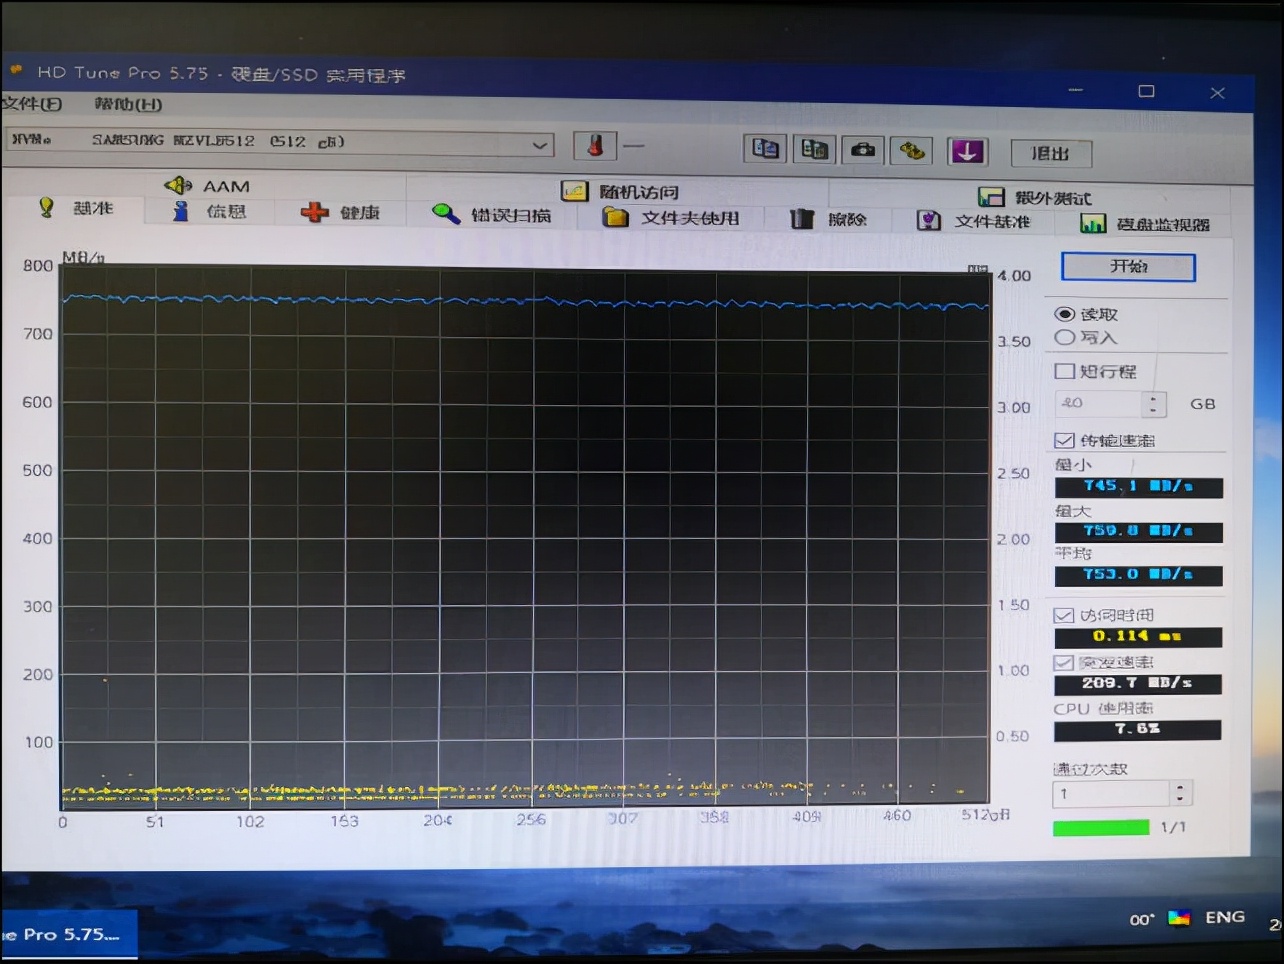The height and width of the screenshot is (964, 1284).
Task: Expand the SAMSUNG drive selection dropdown
Action: [540, 145]
